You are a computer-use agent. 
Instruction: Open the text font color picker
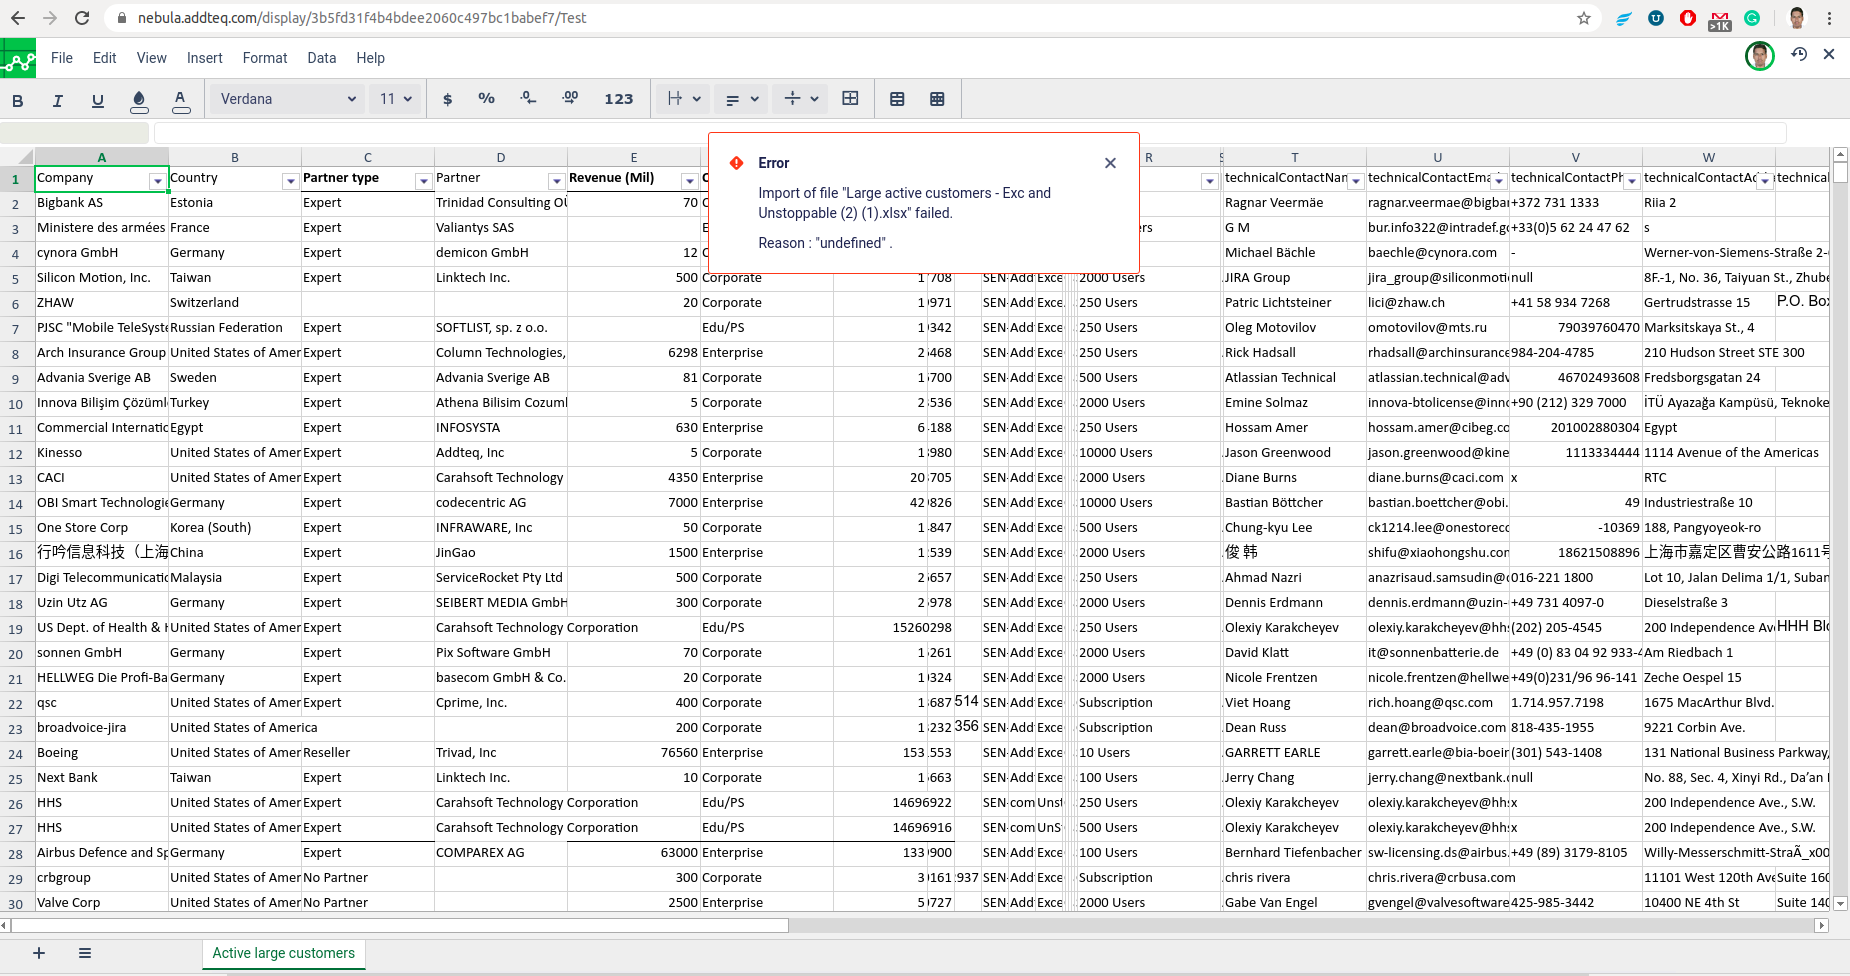coord(181,100)
